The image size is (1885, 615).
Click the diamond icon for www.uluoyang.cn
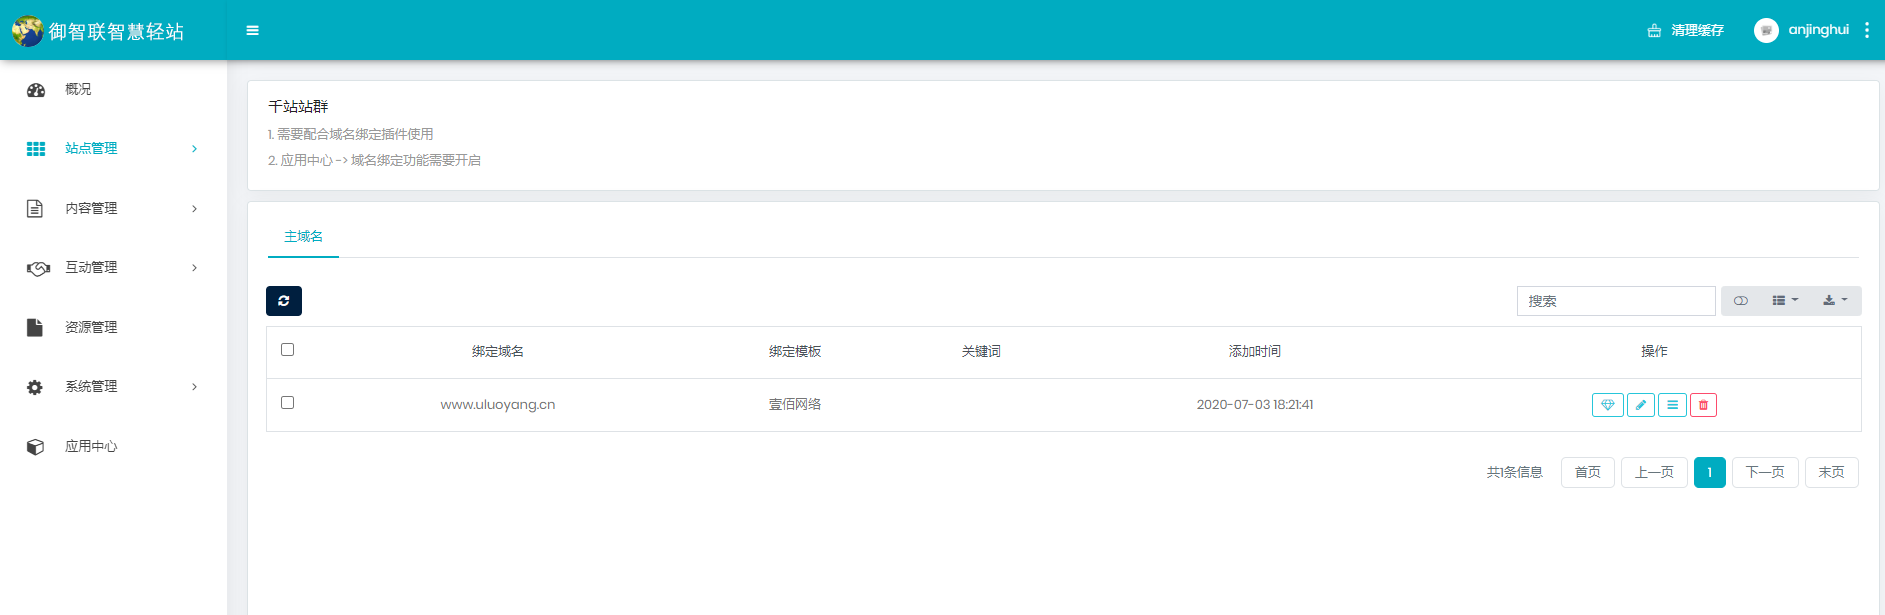tap(1607, 405)
